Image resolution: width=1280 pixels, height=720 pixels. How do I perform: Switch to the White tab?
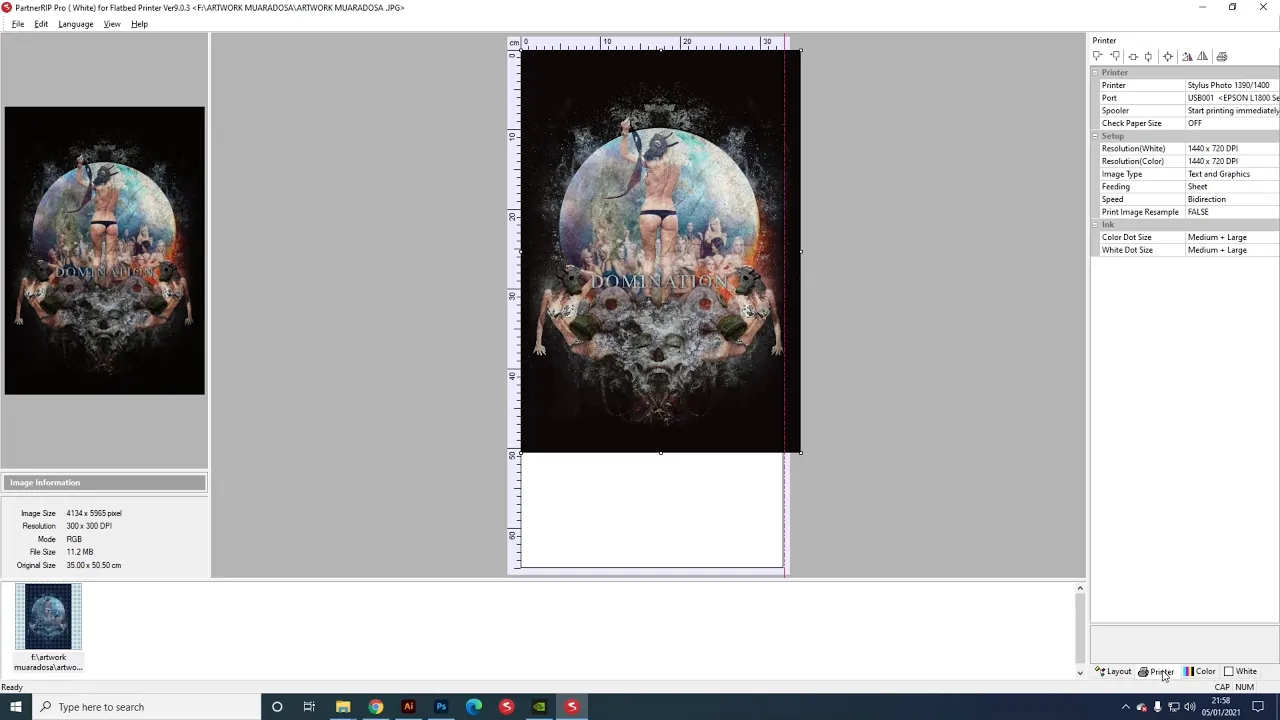[x=1241, y=672]
